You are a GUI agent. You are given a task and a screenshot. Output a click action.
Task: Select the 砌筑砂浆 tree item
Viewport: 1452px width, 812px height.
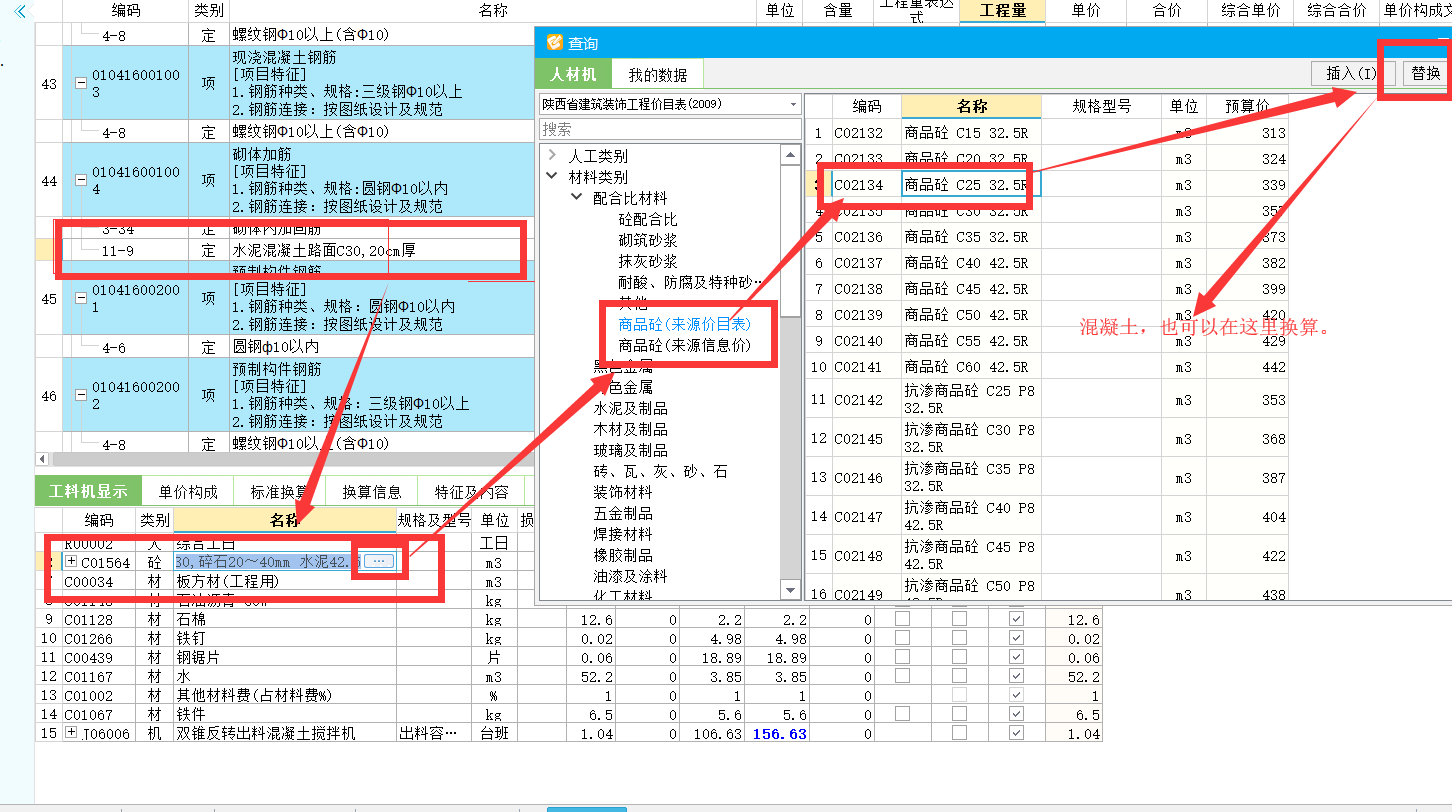(x=647, y=240)
